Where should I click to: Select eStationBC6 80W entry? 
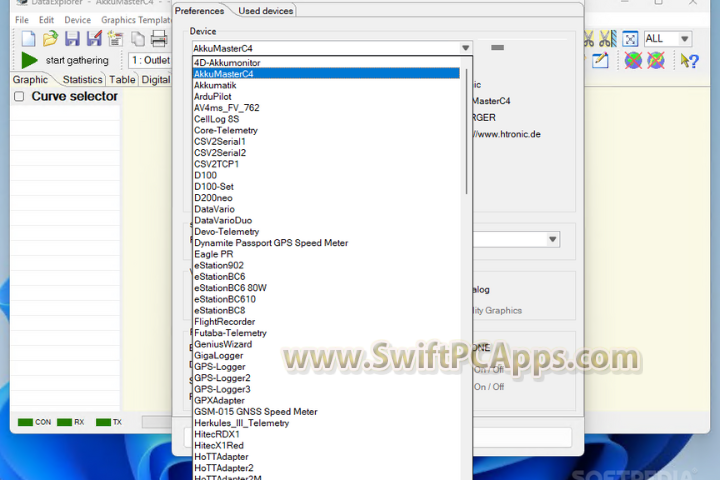pyautogui.click(x=326, y=288)
